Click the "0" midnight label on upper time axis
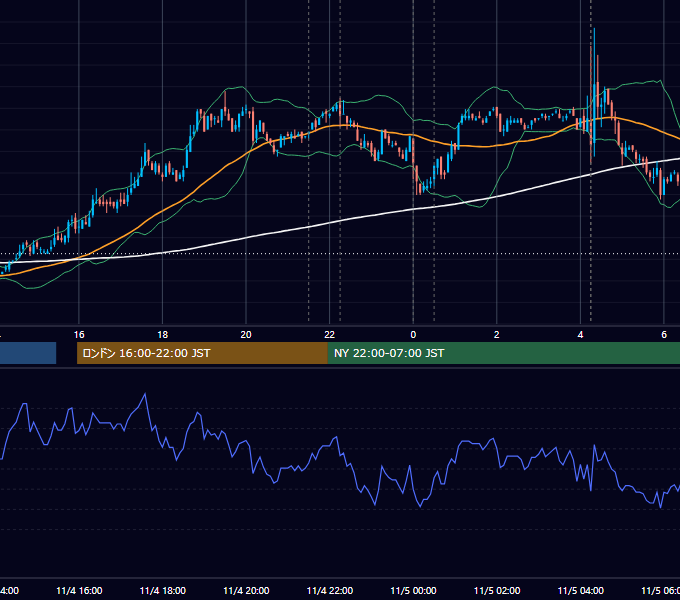 413,335
